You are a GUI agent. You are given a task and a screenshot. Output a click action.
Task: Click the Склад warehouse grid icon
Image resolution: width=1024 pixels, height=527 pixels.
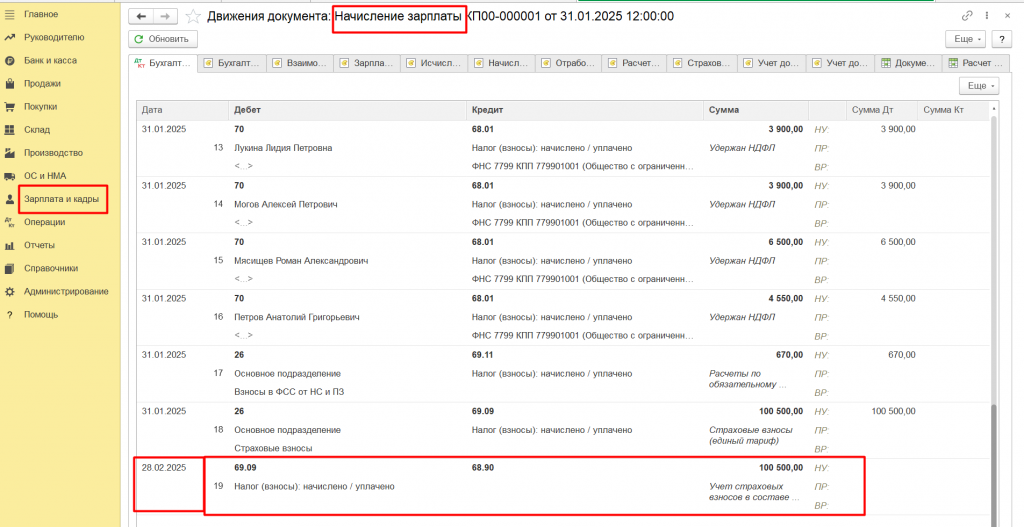[x=9, y=130]
